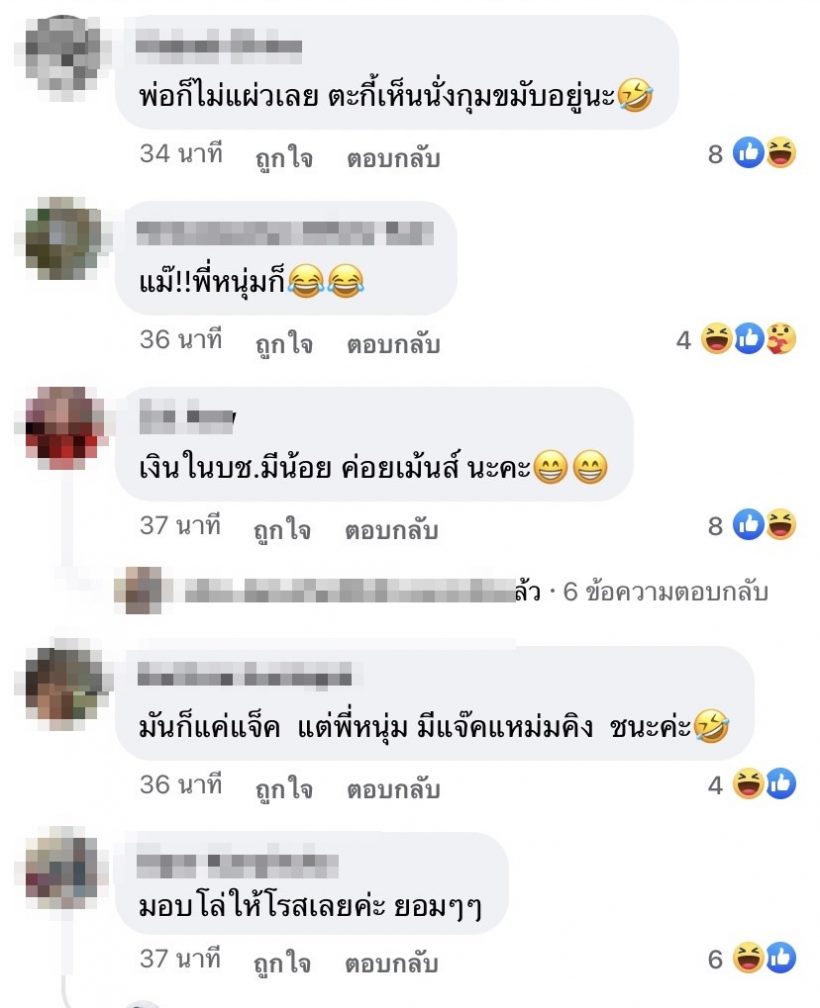
Task: Like the แม๊!!พี่หนุ่มก็ comment via ถูกใจ
Action: pos(284,343)
